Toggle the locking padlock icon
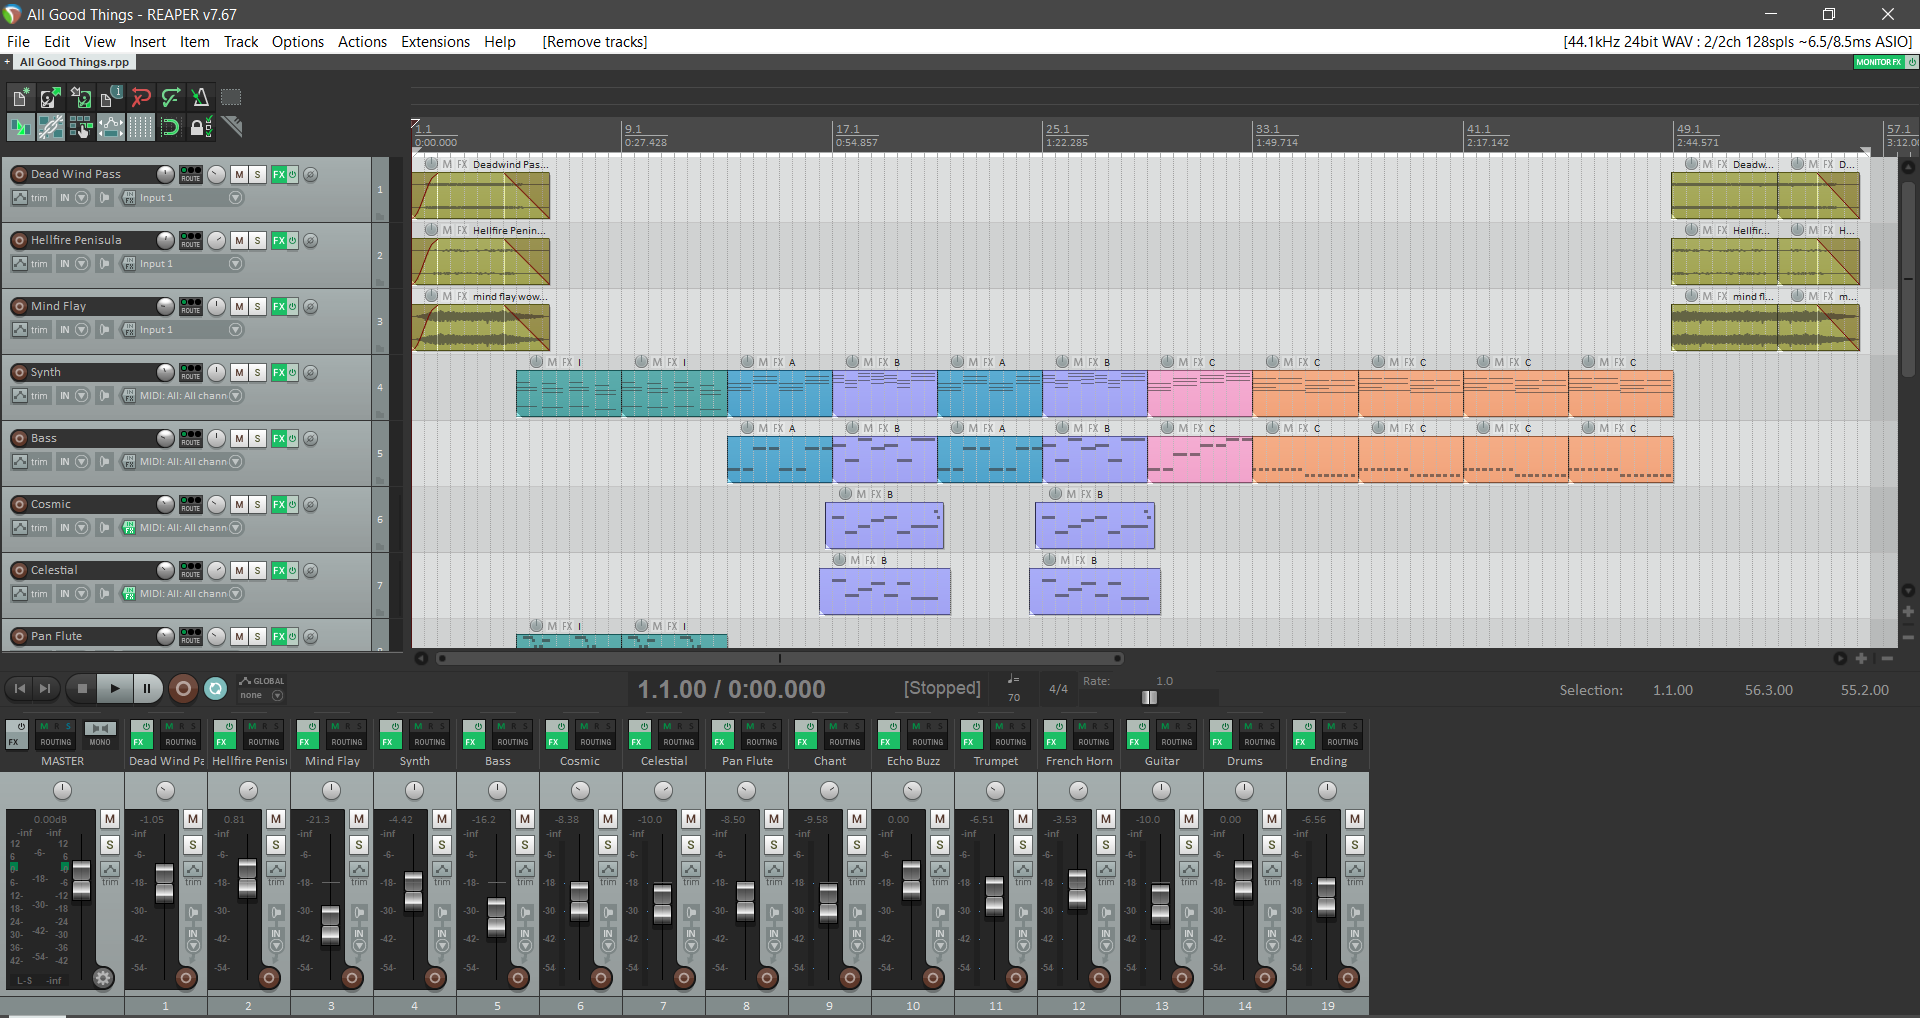Screen dimensions: 1920x1018 [200, 127]
